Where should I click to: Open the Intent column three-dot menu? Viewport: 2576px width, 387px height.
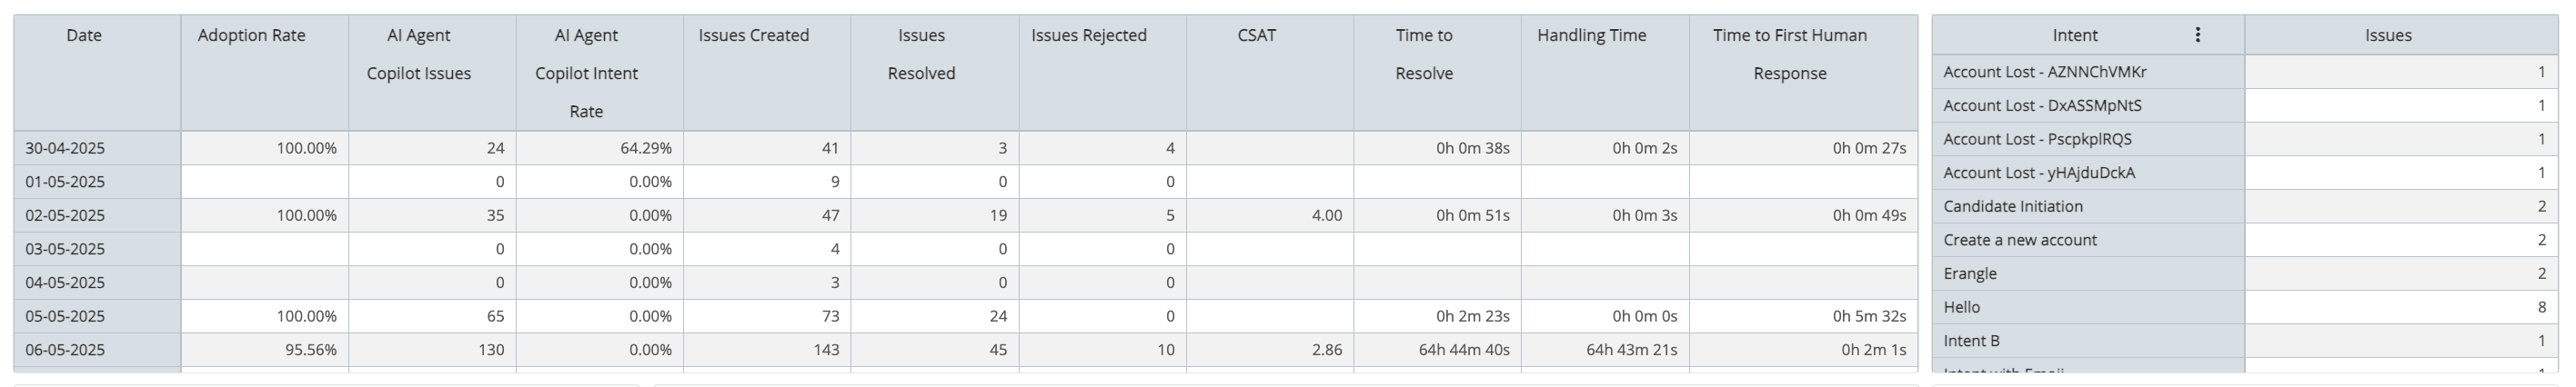pos(2197,35)
